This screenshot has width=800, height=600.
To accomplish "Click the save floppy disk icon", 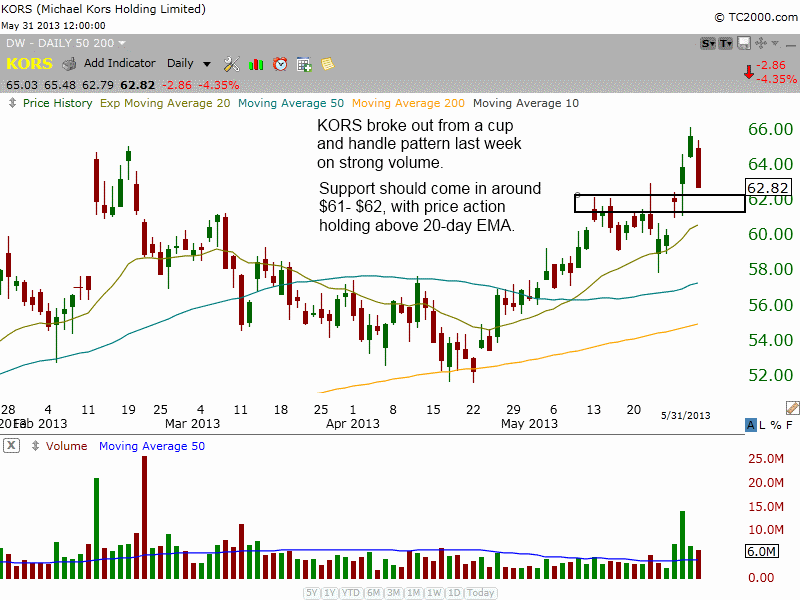I will tap(743, 43).
